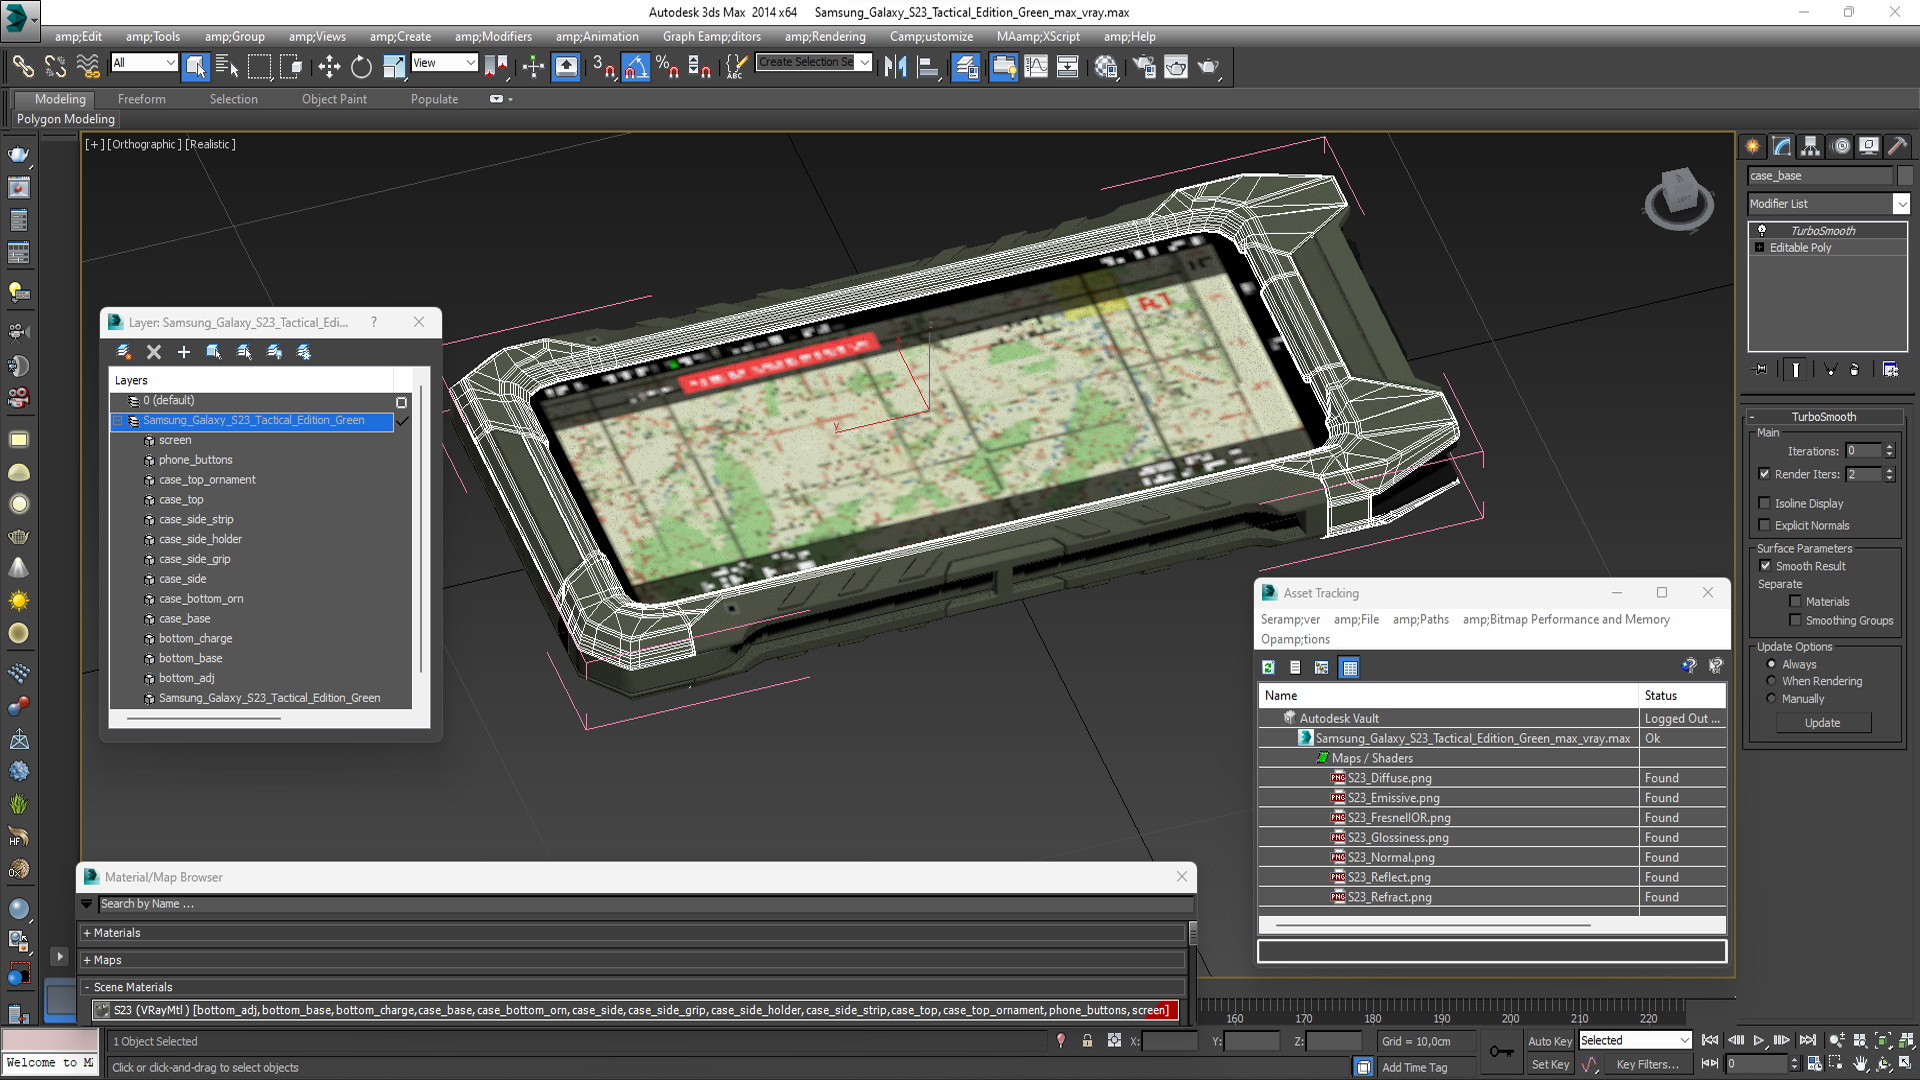Open the Material Editor icon
Screen dimensions: 1920x1080
click(1106, 67)
